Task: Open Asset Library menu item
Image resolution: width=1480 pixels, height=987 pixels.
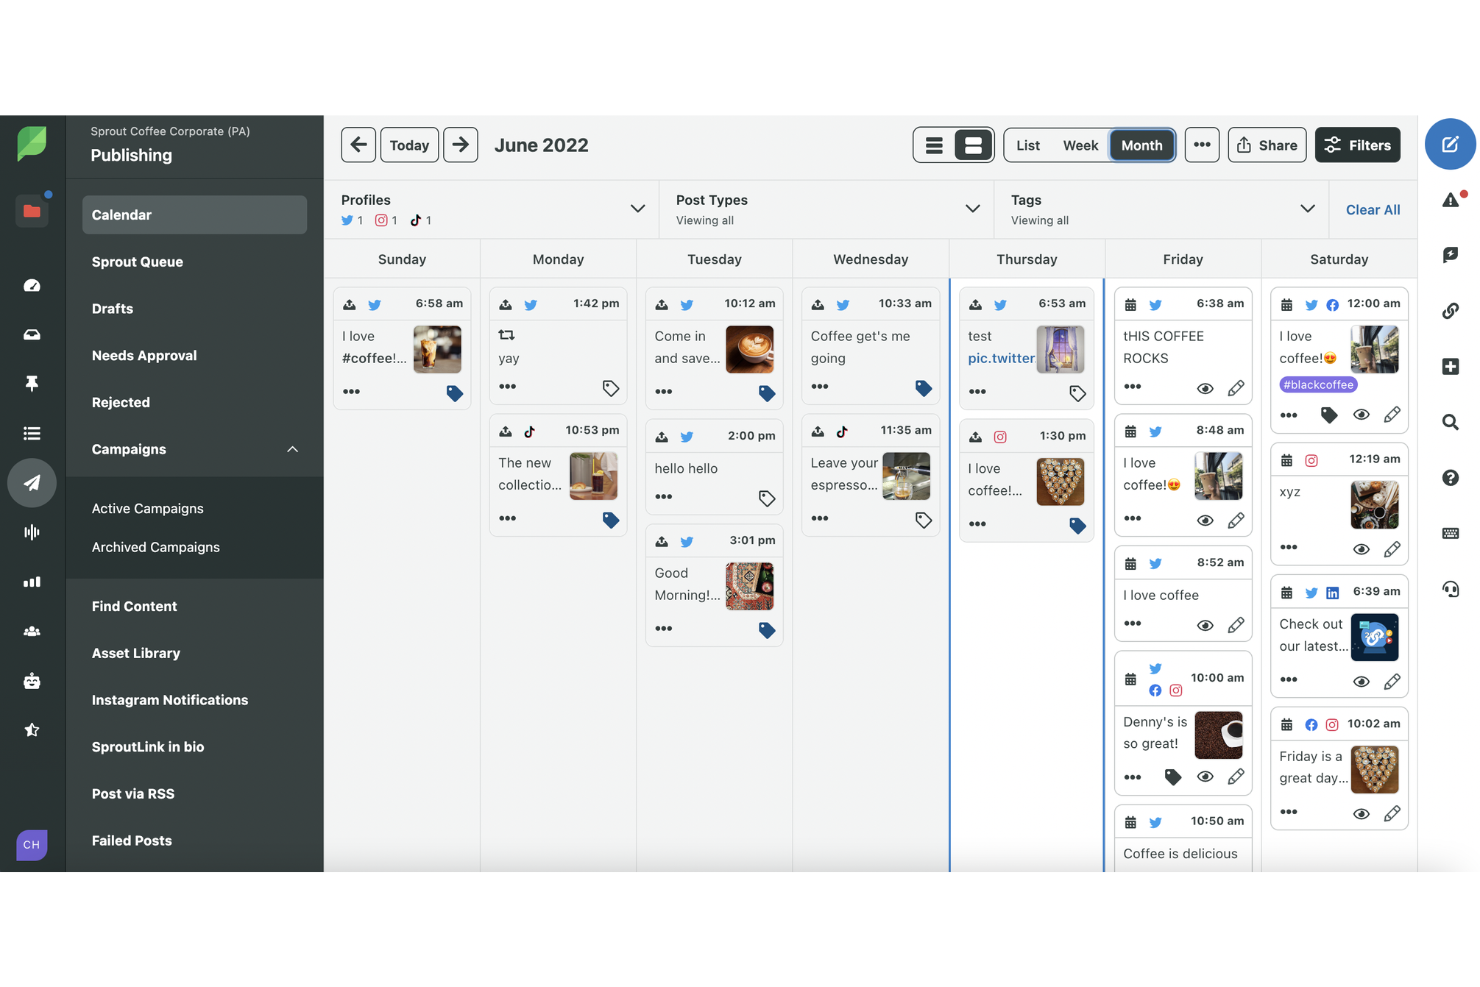Action: click(136, 653)
